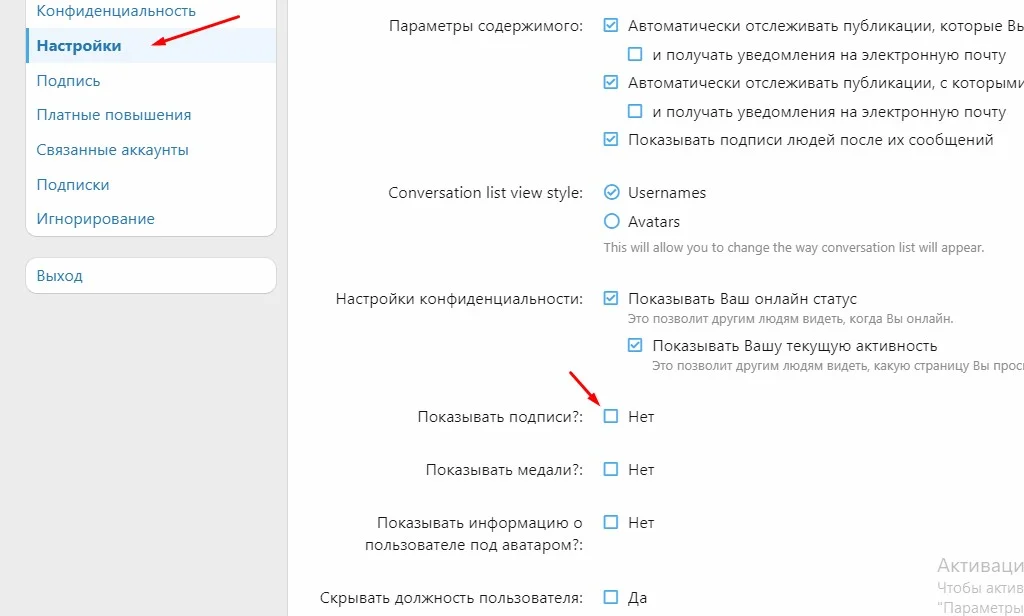Uncheck "Показывать Вашу текущую активность"
Viewport: 1024px width, 616px height.
tap(633, 344)
